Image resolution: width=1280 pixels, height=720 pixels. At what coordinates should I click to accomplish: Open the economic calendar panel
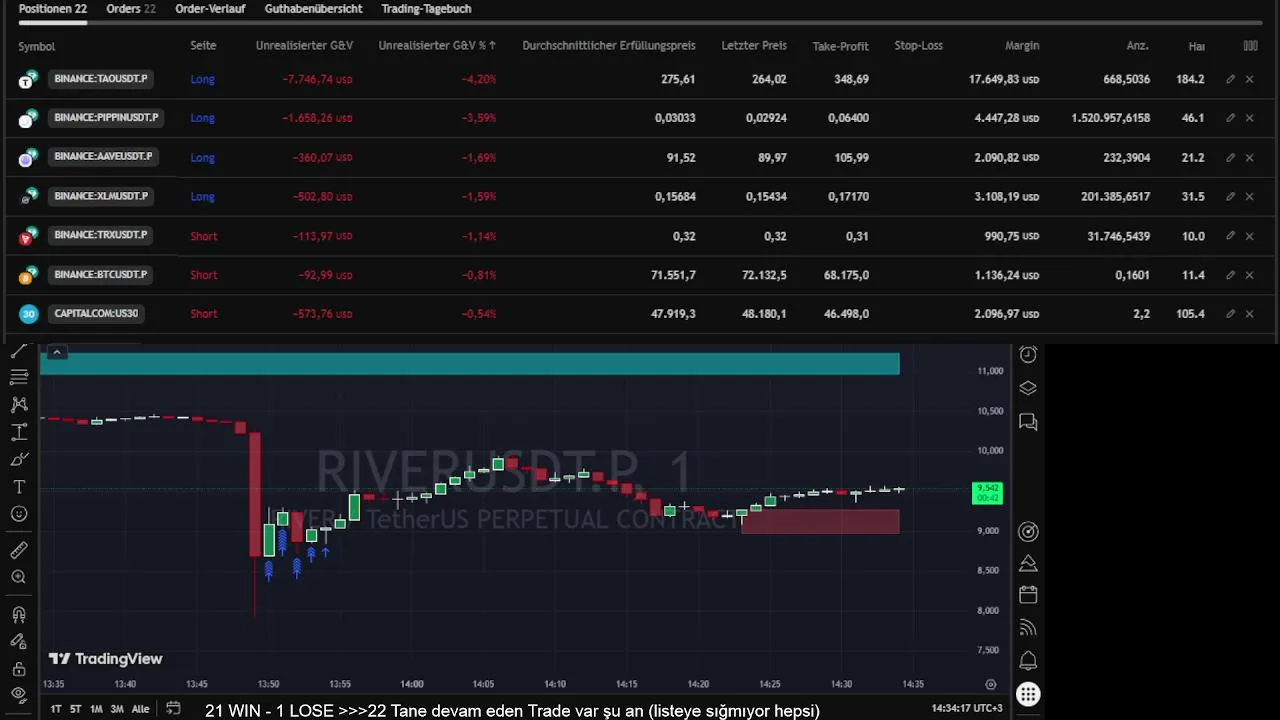(1028, 595)
